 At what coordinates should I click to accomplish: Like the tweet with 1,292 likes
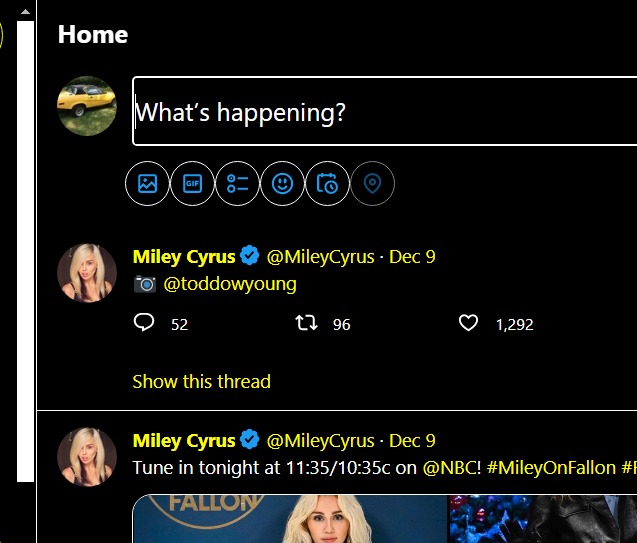468,323
